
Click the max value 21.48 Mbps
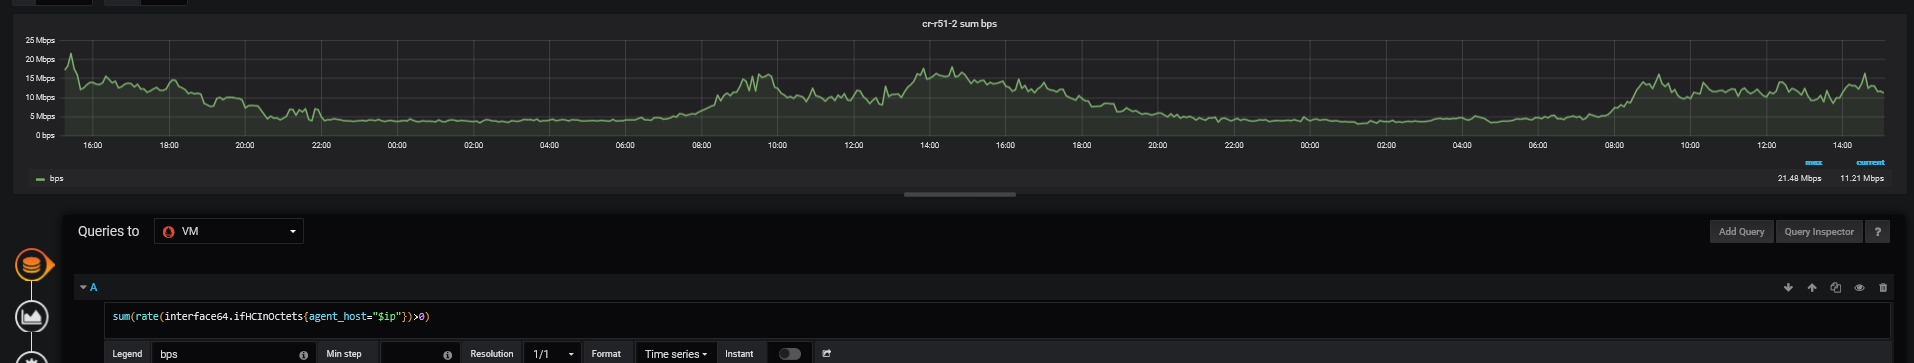coord(1799,179)
